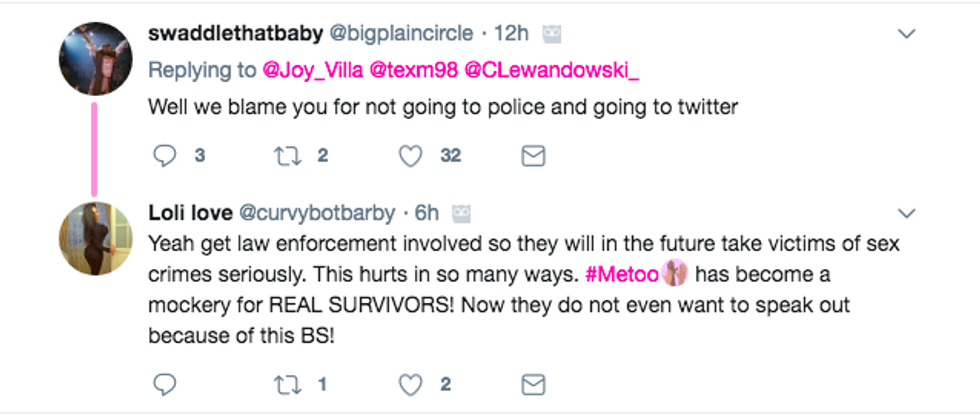
Task: Open the #Metoo hashtag
Action: tap(622, 274)
